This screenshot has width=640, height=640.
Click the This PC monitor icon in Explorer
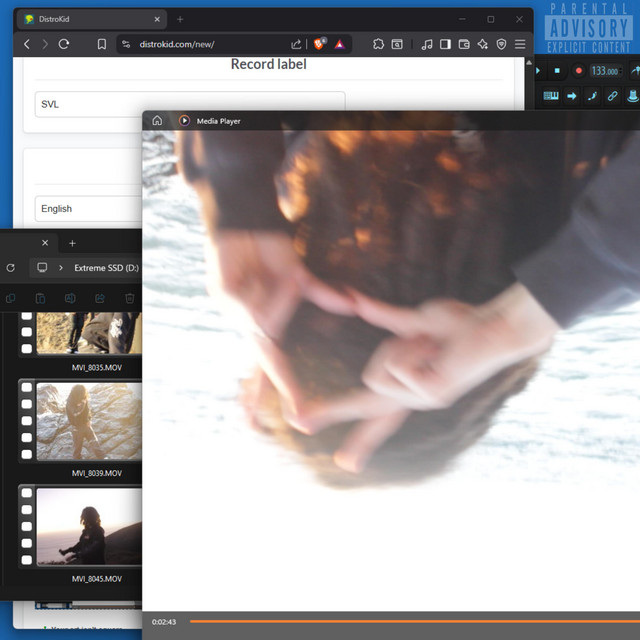[x=42, y=267]
